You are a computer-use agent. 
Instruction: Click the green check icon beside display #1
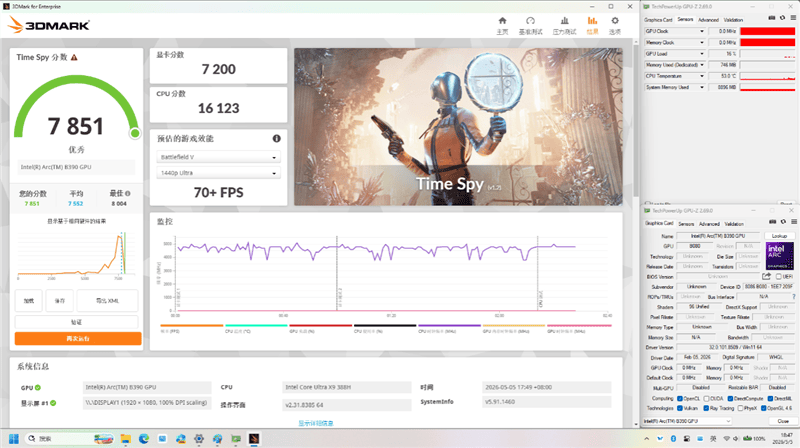(x=53, y=403)
